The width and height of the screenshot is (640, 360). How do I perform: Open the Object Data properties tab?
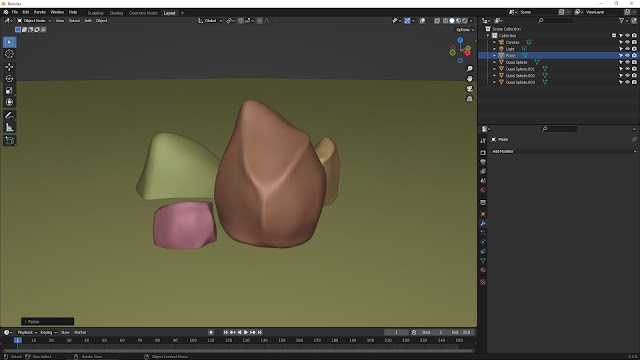(483, 261)
